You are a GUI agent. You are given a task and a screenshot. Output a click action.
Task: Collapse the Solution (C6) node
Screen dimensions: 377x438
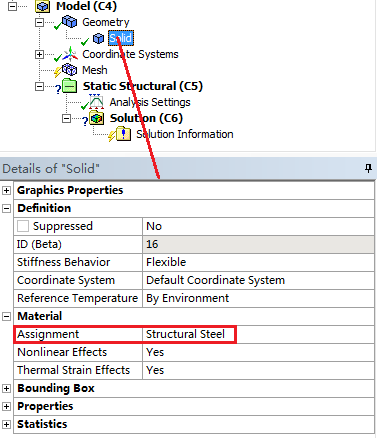click(66, 118)
